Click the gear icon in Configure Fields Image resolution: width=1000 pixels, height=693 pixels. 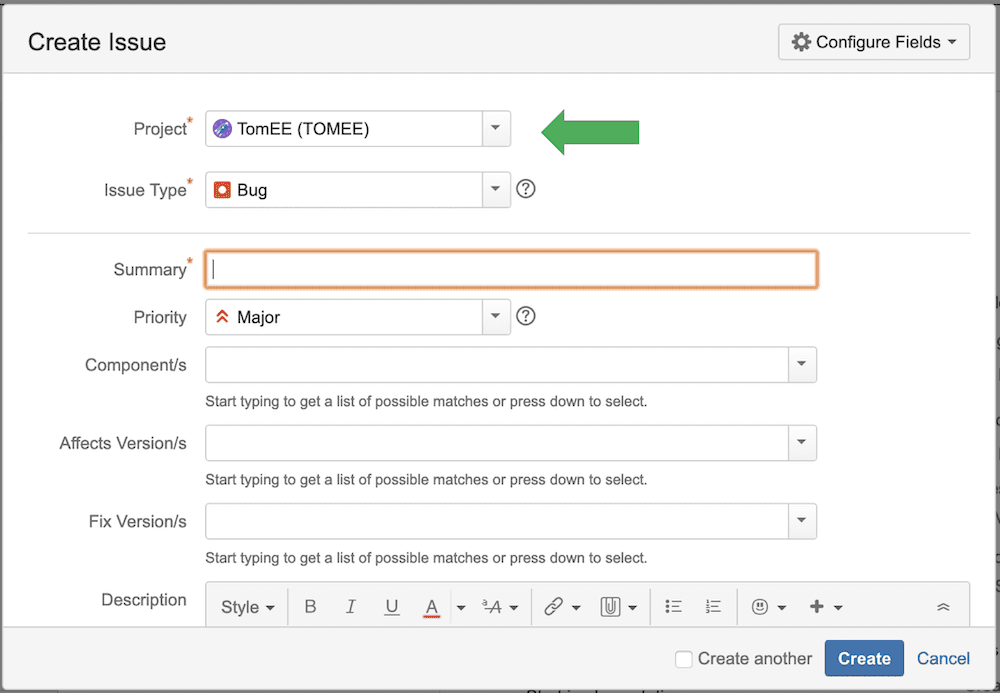coord(801,42)
